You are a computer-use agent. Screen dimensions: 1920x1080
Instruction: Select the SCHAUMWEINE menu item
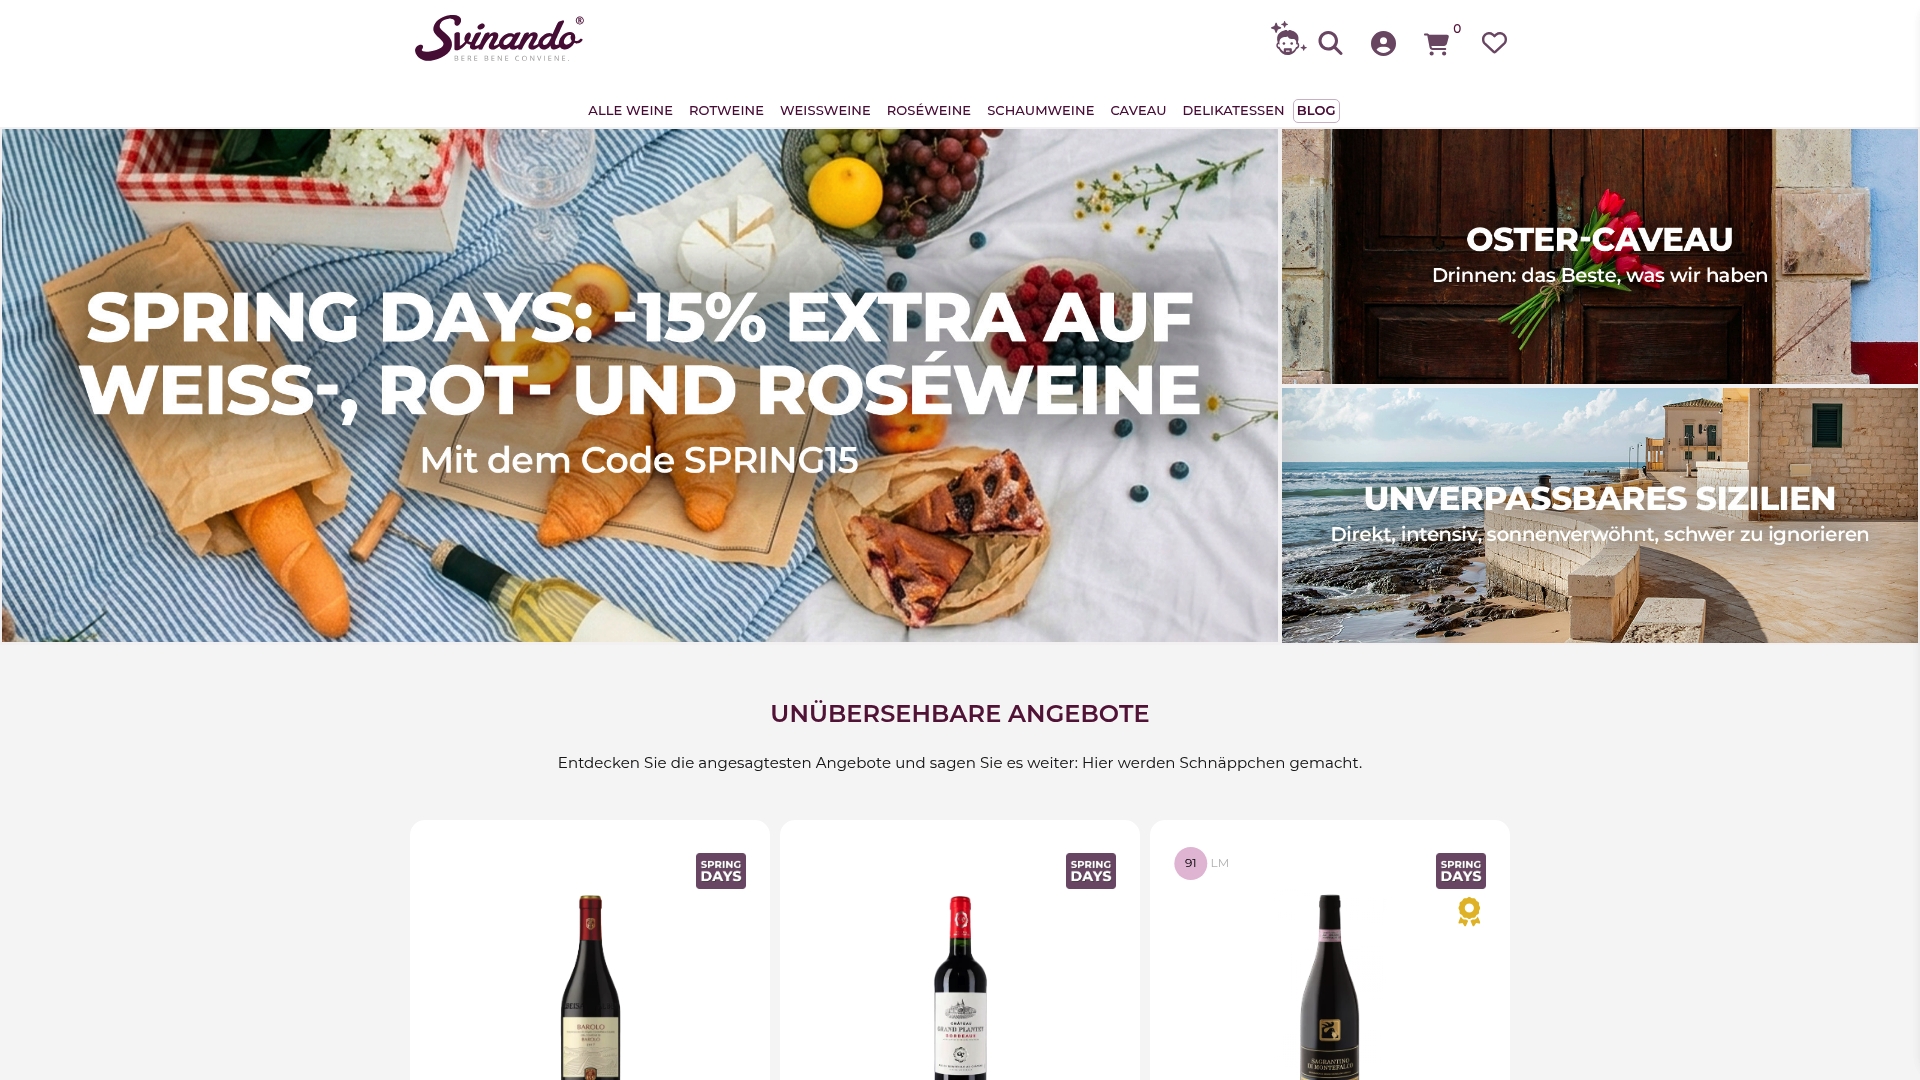pos(1040,111)
